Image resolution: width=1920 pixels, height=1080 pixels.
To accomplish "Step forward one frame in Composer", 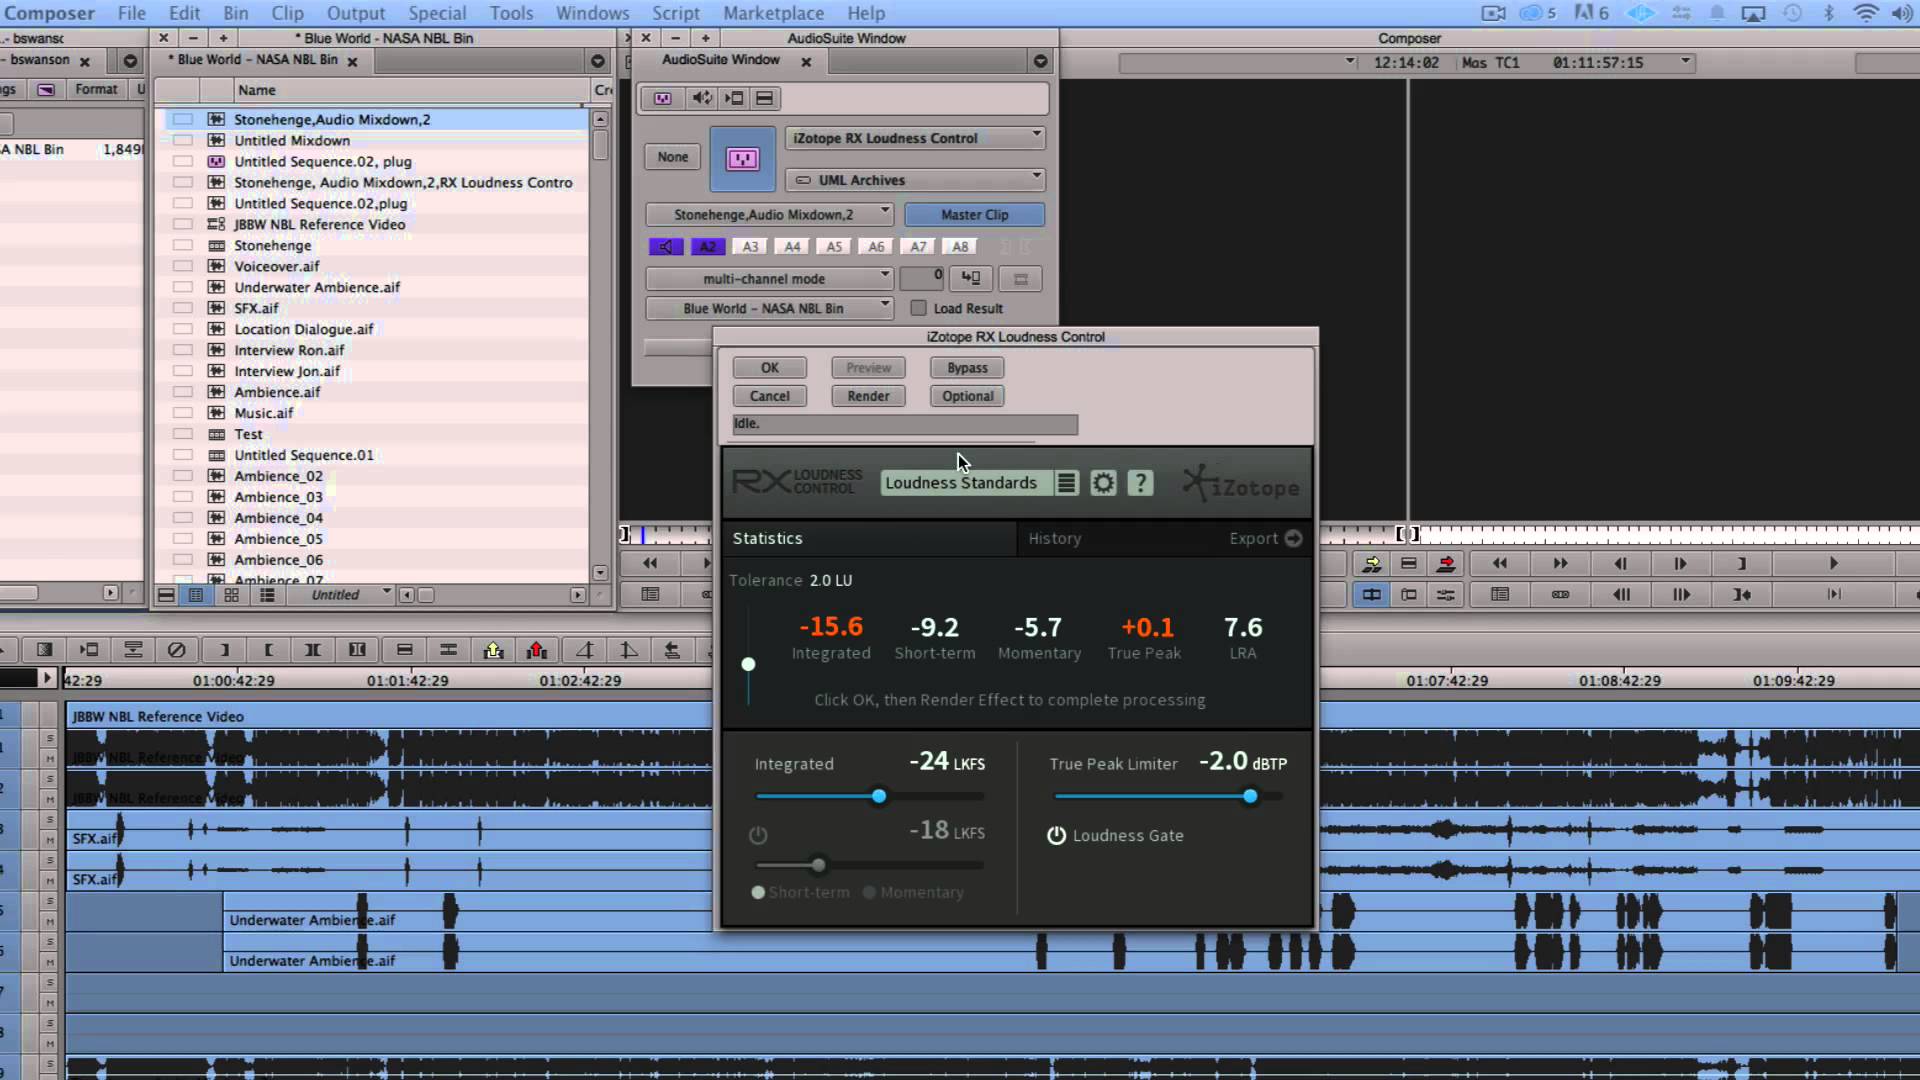I will coord(1681,564).
